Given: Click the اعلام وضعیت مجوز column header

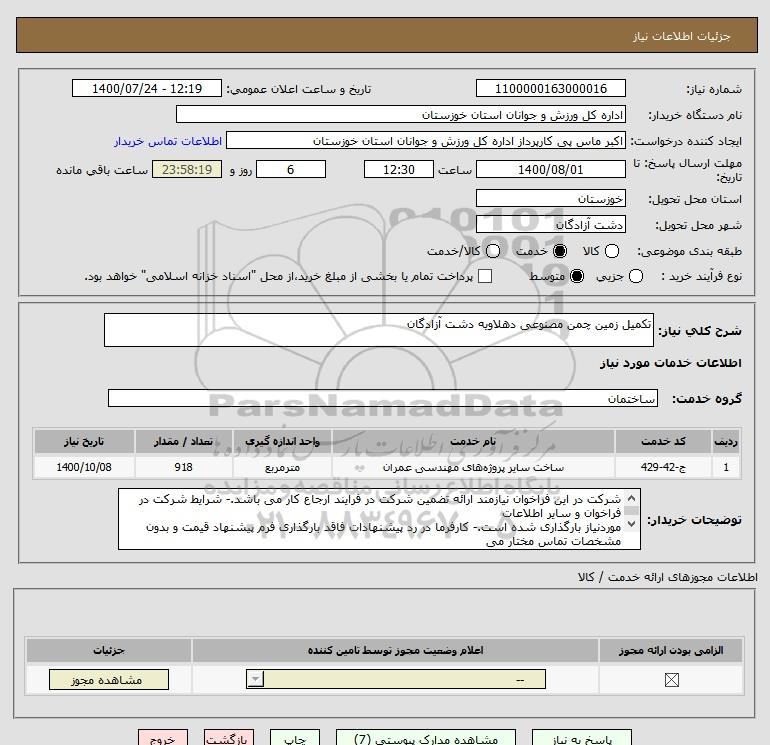Looking at the screenshot, I should coord(395,650).
